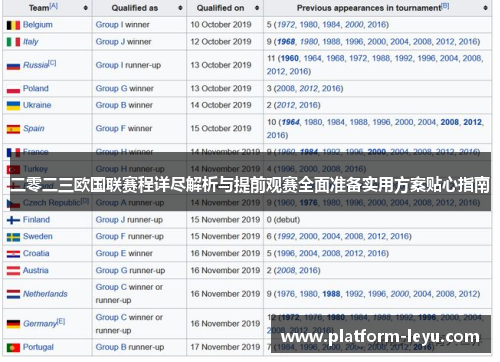The width and height of the screenshot is (500, 362).
Task: Click the Belgium flag icon
Action: (13, 25)
